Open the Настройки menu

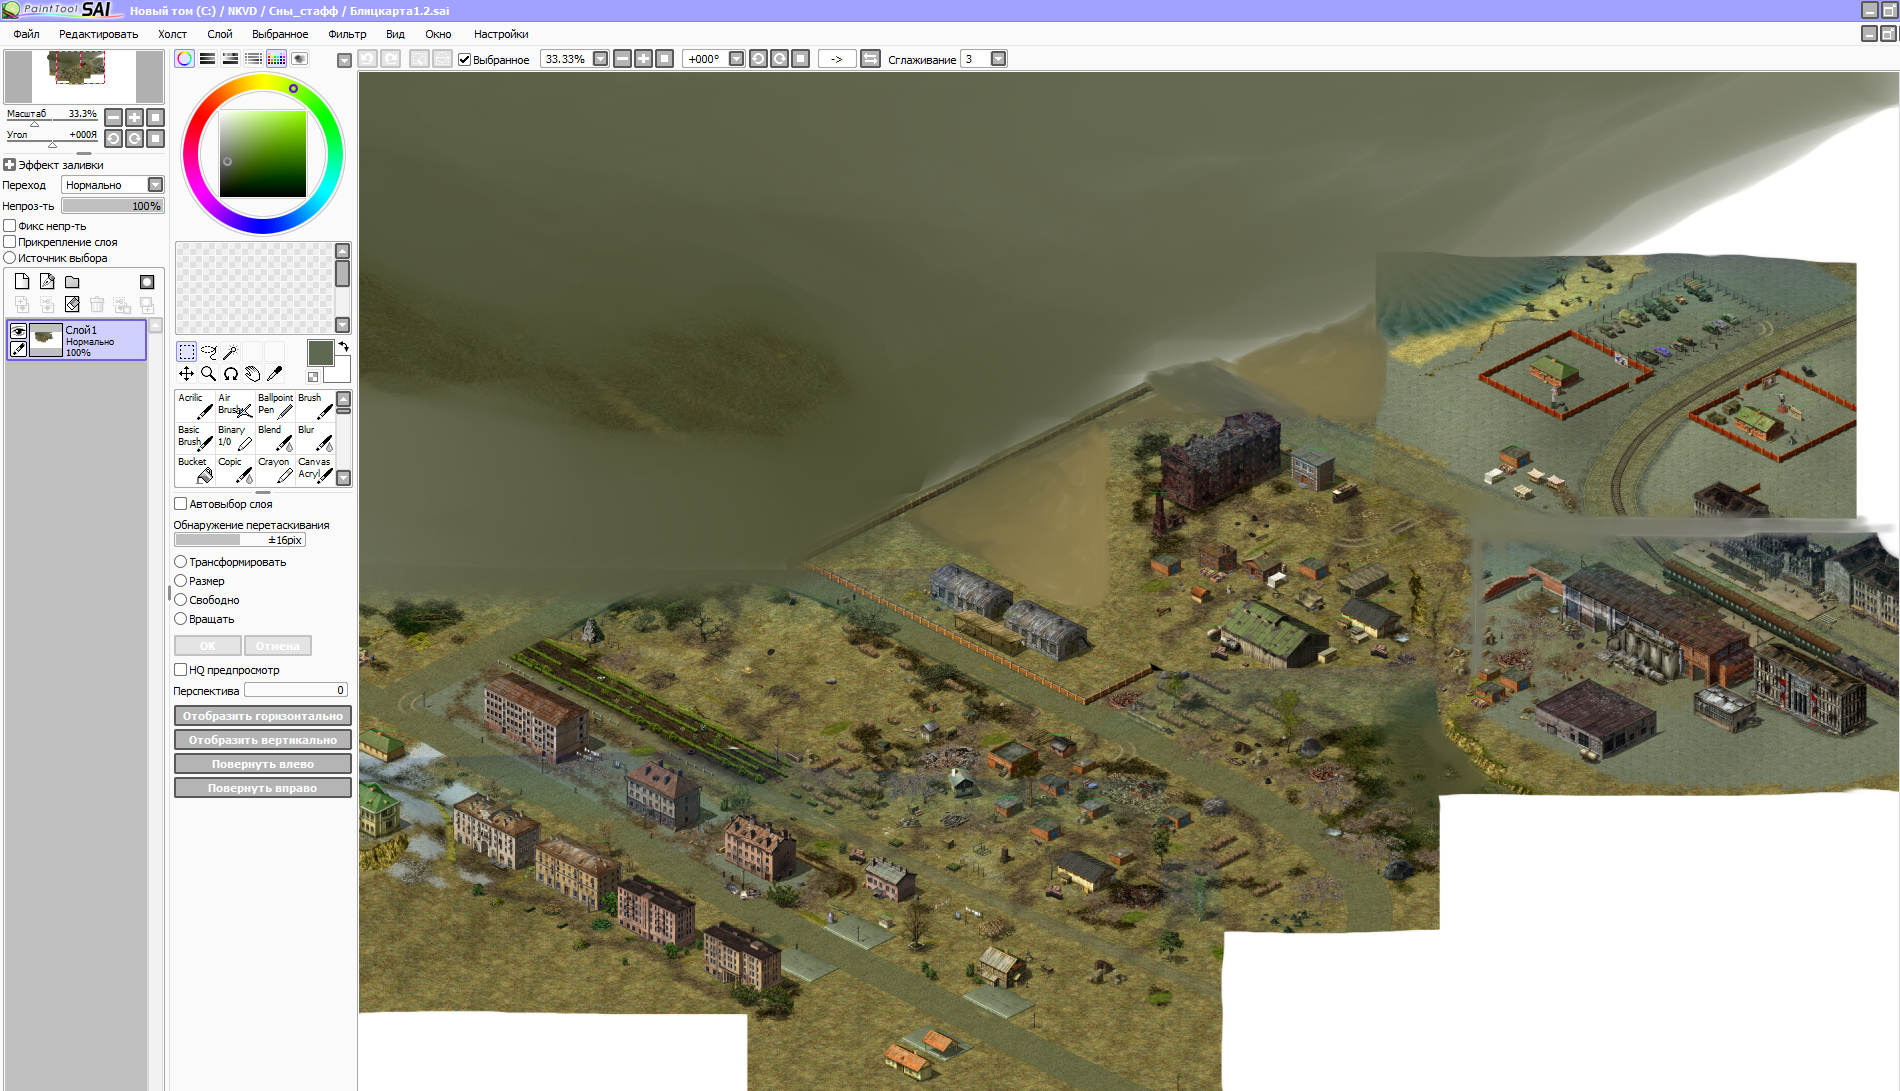tap(501, 34)
